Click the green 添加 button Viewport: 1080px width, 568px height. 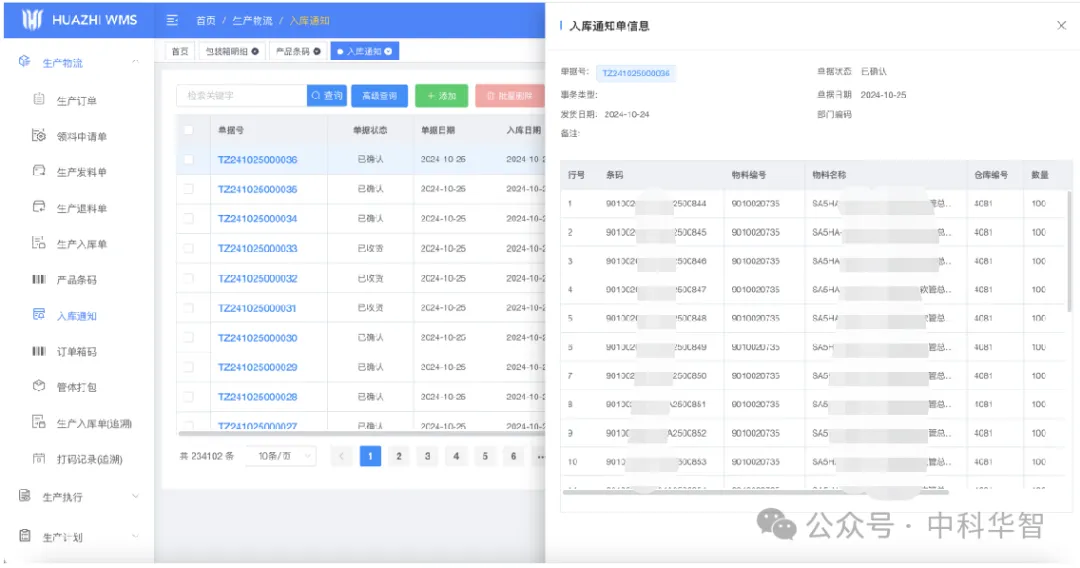click(x=441, y=96)
